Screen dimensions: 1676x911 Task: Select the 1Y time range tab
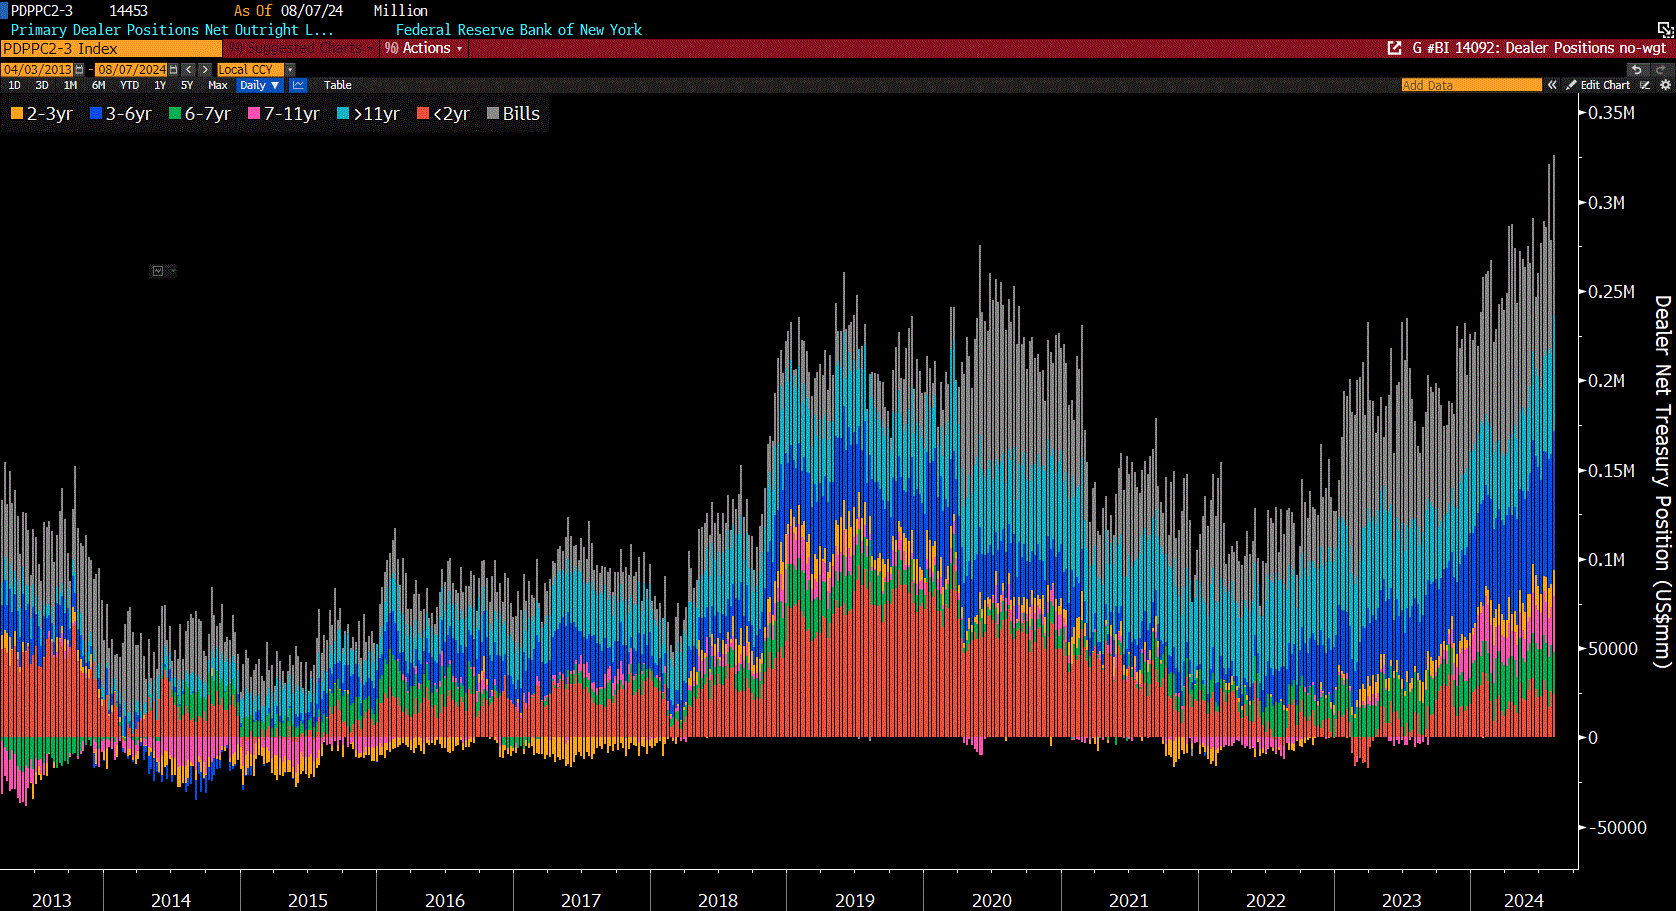click(x=159, y=84)
